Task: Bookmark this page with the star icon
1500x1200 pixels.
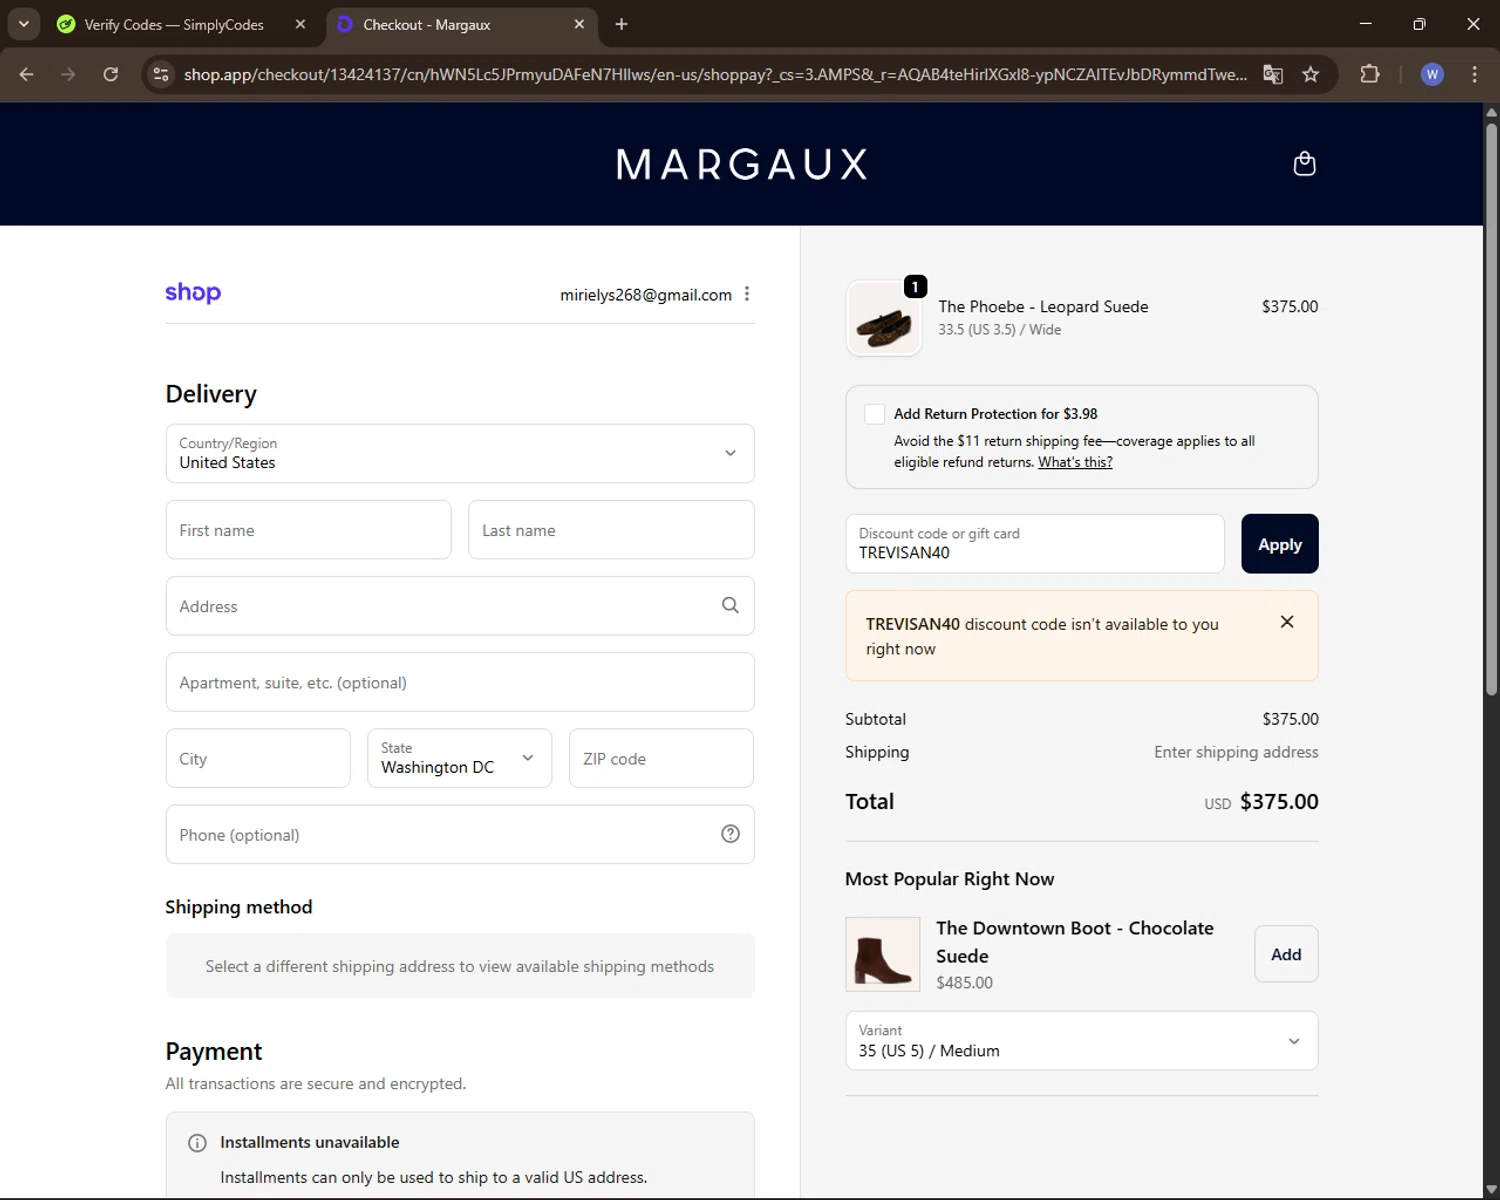Action: (1311, 74)
